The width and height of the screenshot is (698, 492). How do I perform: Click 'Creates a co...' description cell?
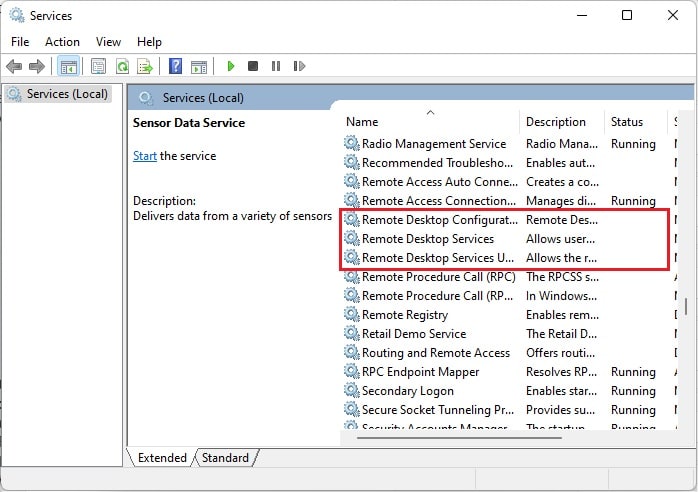pos(562,182)
